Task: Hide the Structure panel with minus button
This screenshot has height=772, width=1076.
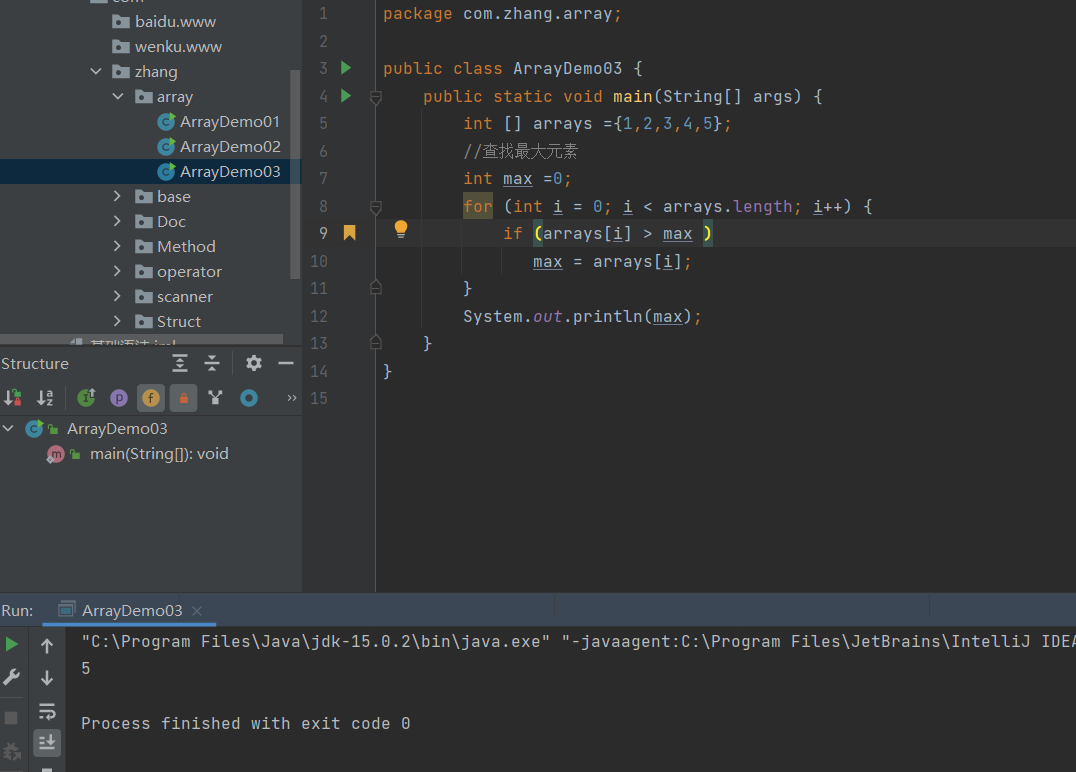Action: point(286,363)
